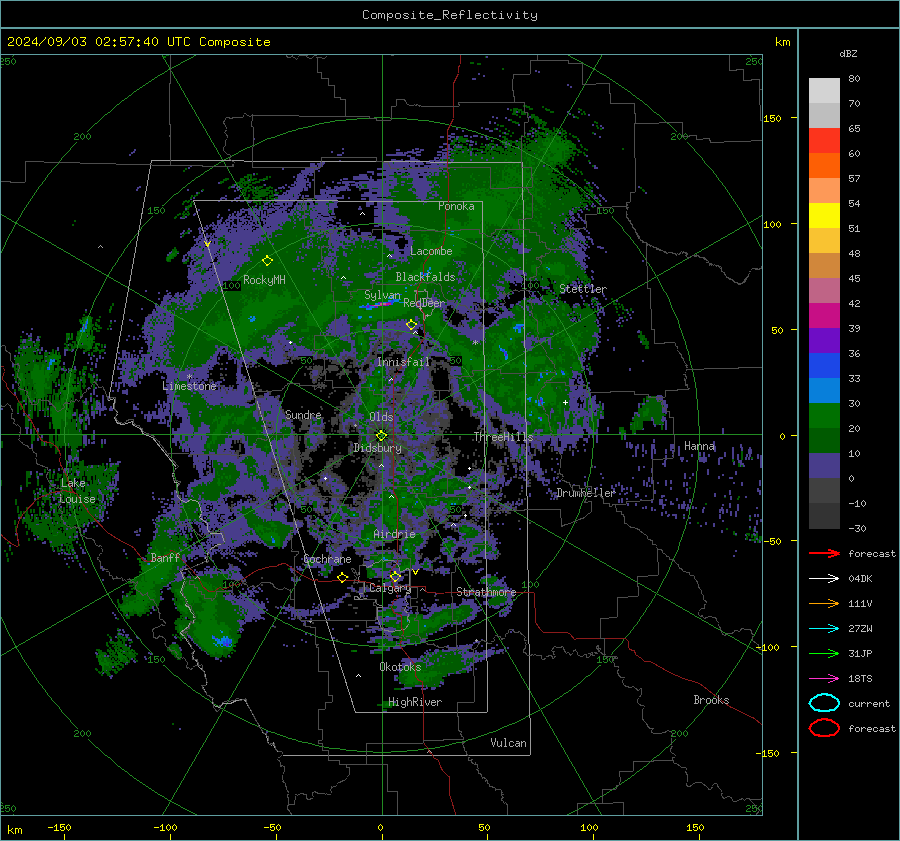Viewport: 900px width, 841px height.
Task: Select the light blue 30–33 dBZ swatch
Action: point(824,390)
